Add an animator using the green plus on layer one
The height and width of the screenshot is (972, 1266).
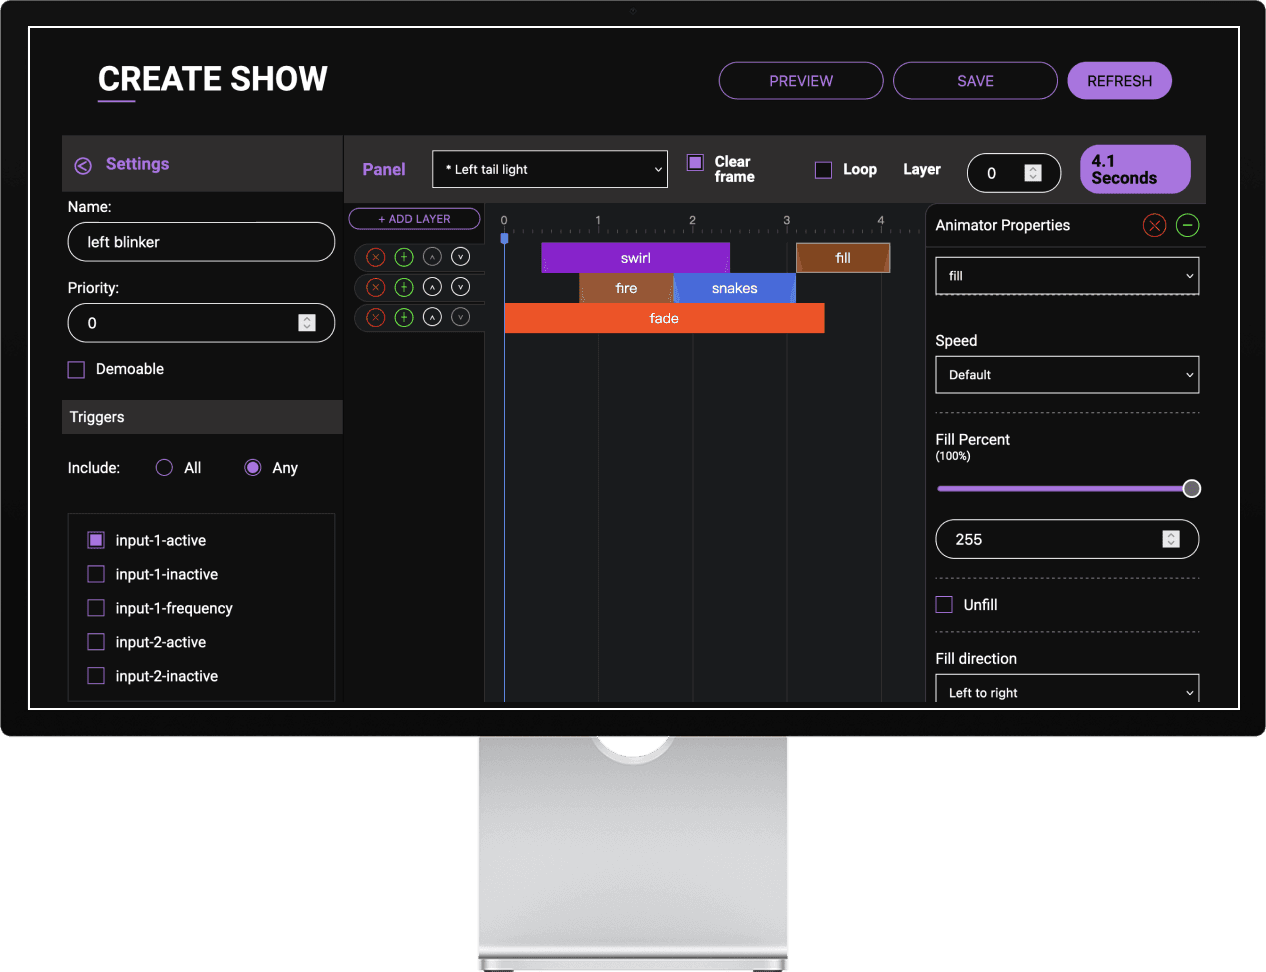(402, 256)
